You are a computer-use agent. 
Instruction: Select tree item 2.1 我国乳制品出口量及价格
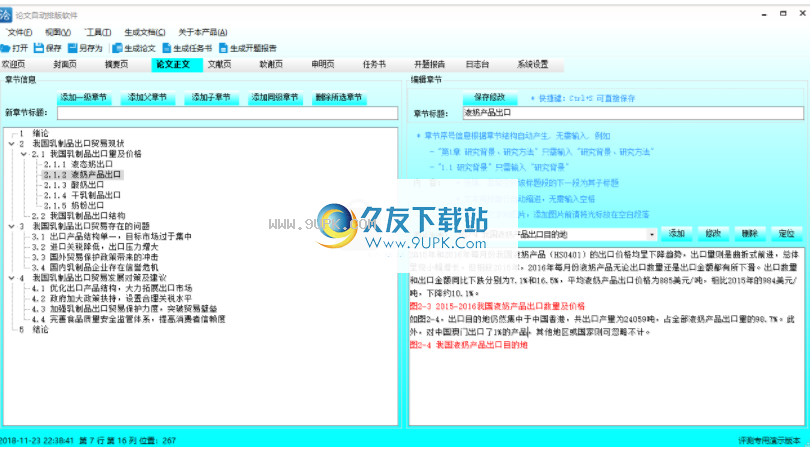point(86,154)
